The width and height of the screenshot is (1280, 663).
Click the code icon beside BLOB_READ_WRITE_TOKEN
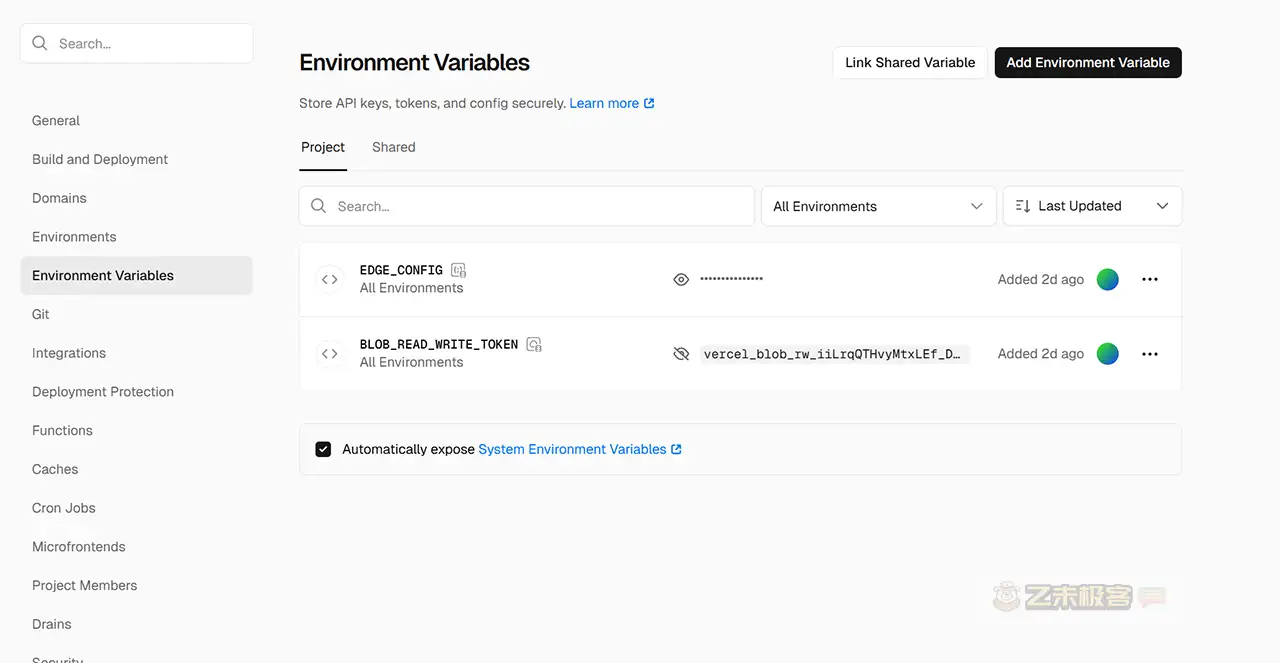[x=329, y=354]
